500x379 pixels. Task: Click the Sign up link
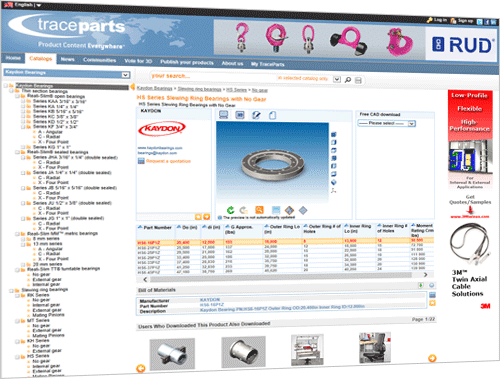tap(465, 21)
